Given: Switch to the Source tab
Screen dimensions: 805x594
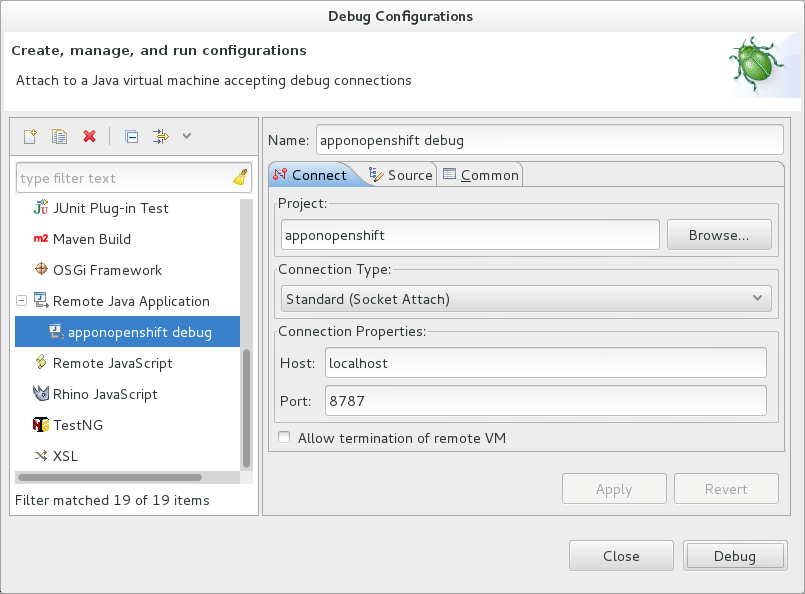Looking at the screenshot, I should point(400,175).
